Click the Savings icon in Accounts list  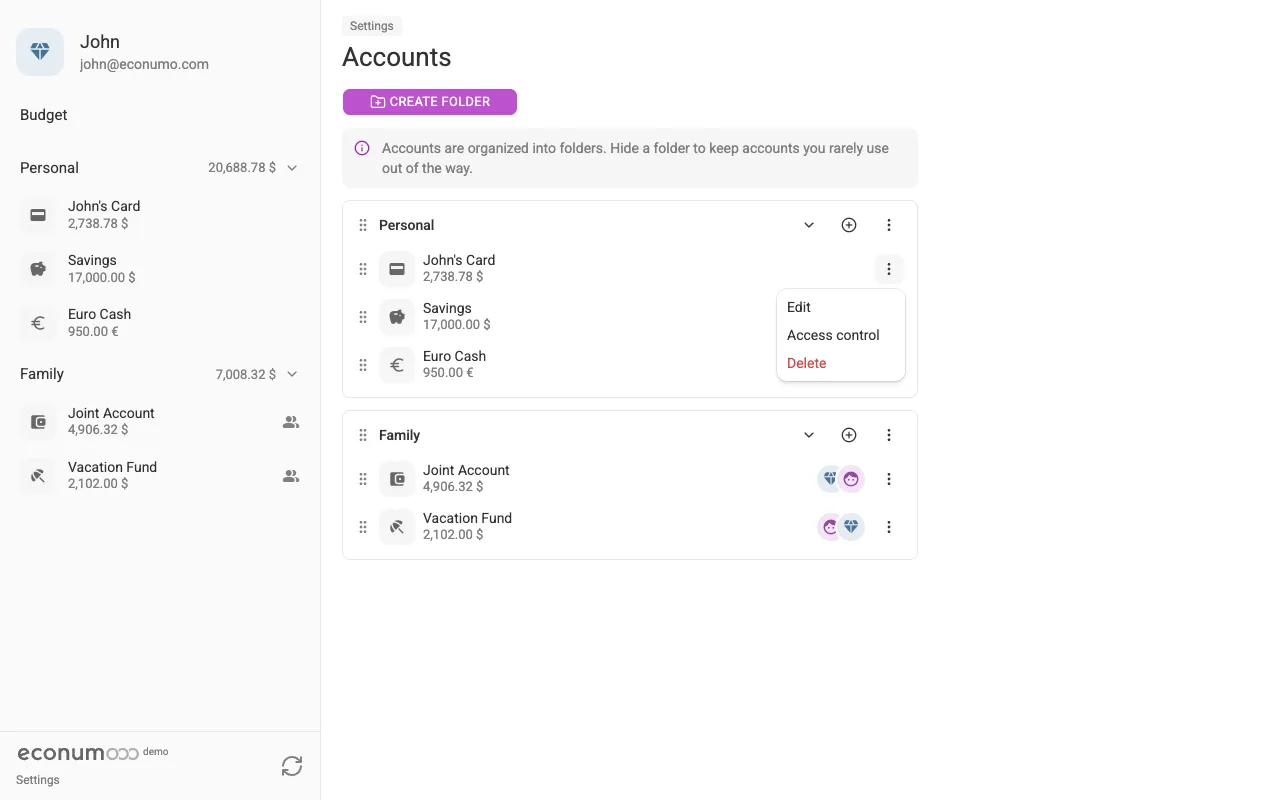pos(397,317)
